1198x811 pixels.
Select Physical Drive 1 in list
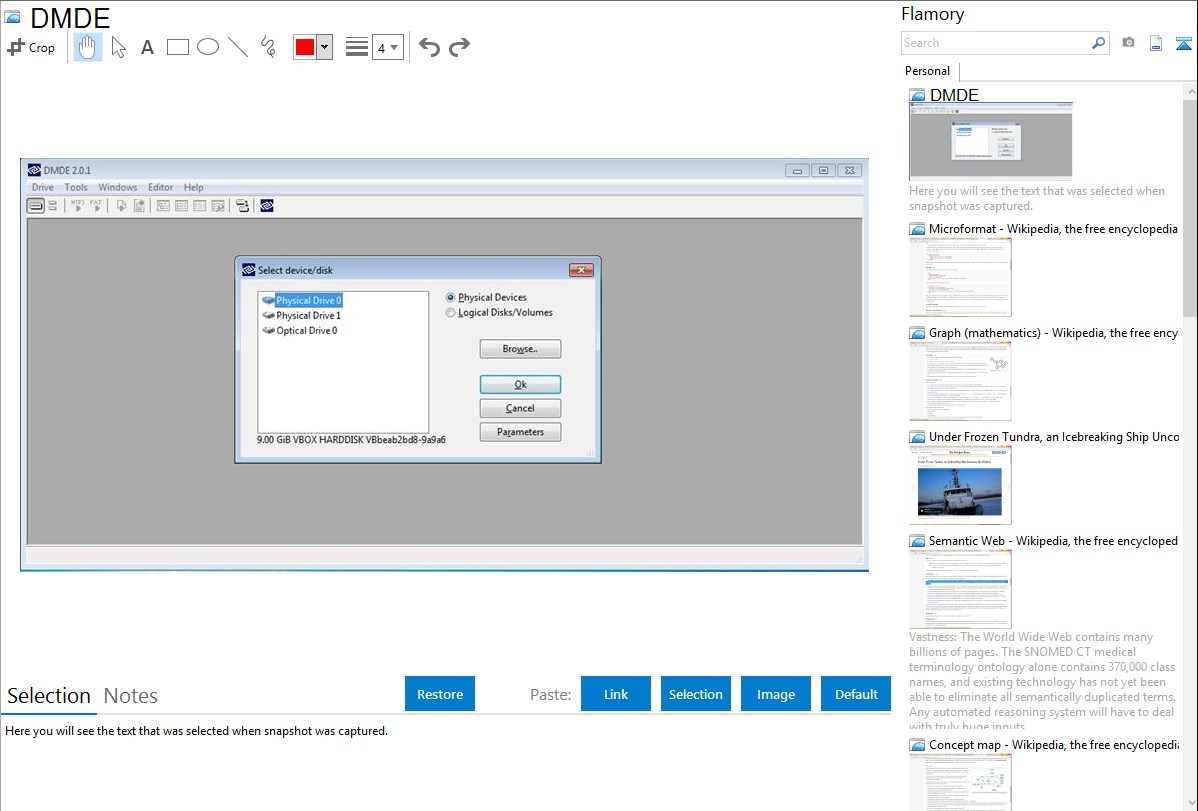click(x=302, y=316)
